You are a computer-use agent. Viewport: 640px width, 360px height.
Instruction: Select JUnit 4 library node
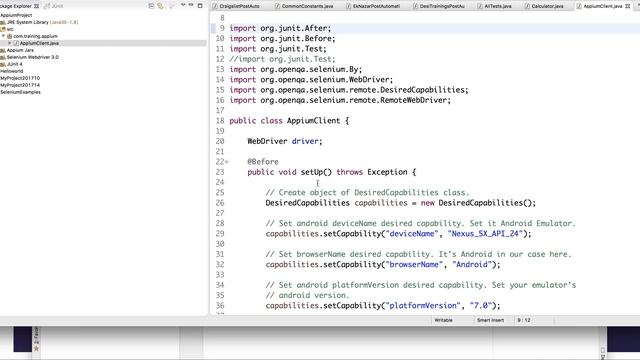coord(15,64)
